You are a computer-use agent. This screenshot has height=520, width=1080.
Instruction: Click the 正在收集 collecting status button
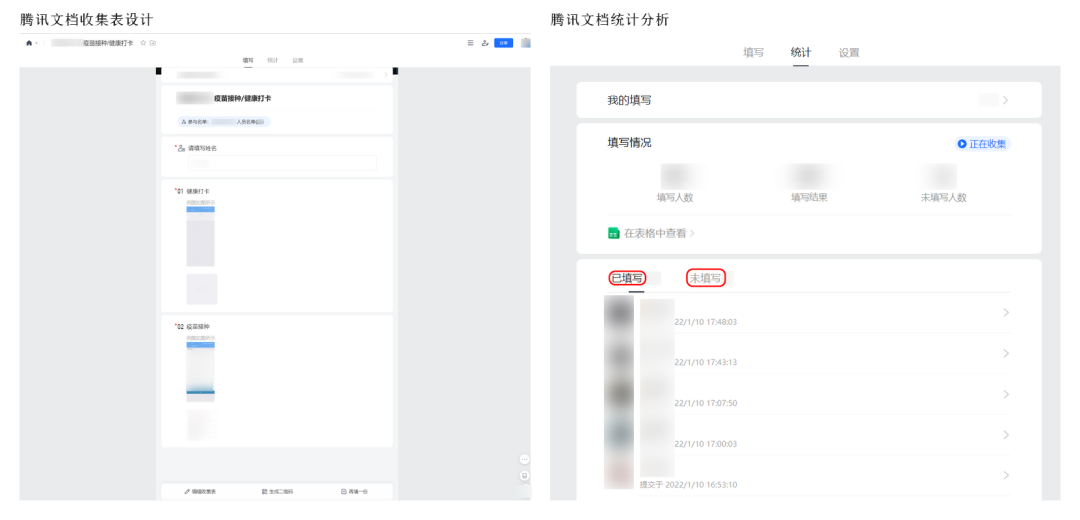point(983,144)
